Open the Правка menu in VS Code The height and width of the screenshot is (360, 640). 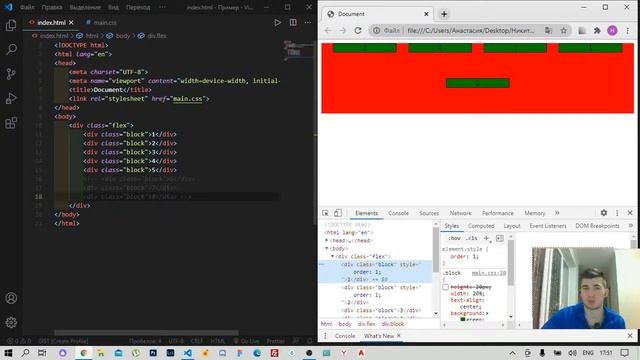(52, 7)
